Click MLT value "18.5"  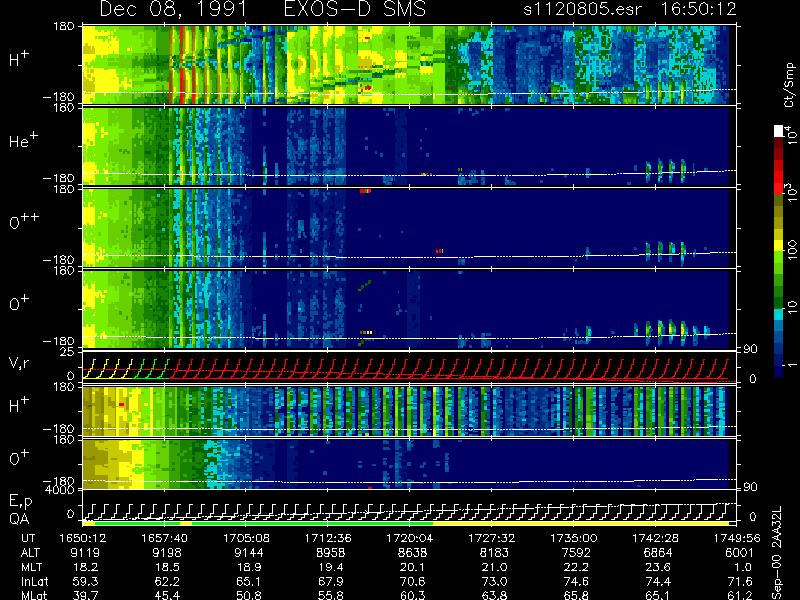point(170,567)
